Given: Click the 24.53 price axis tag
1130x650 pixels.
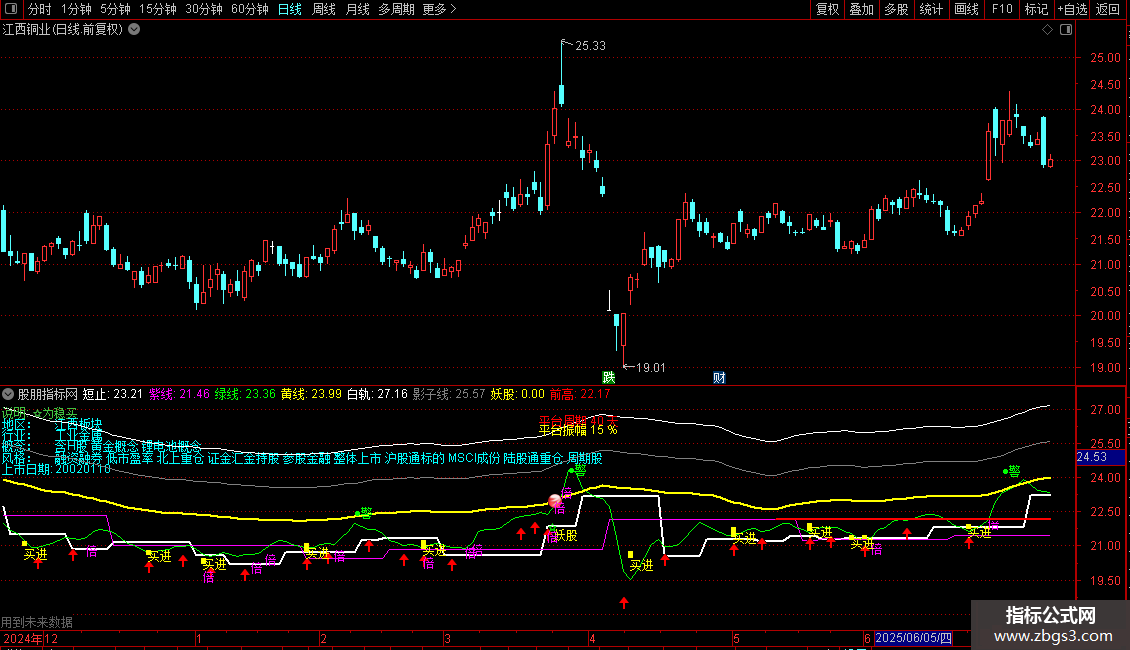Looking at the screenshot, I should pyautogui.click(x=1092, y=457).
